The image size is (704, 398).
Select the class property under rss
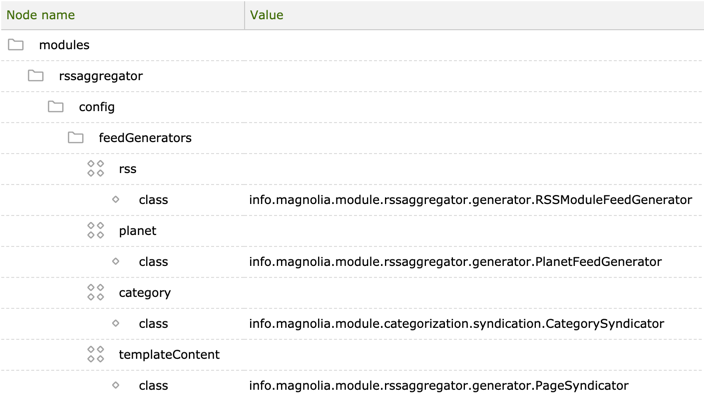(153, 200)
